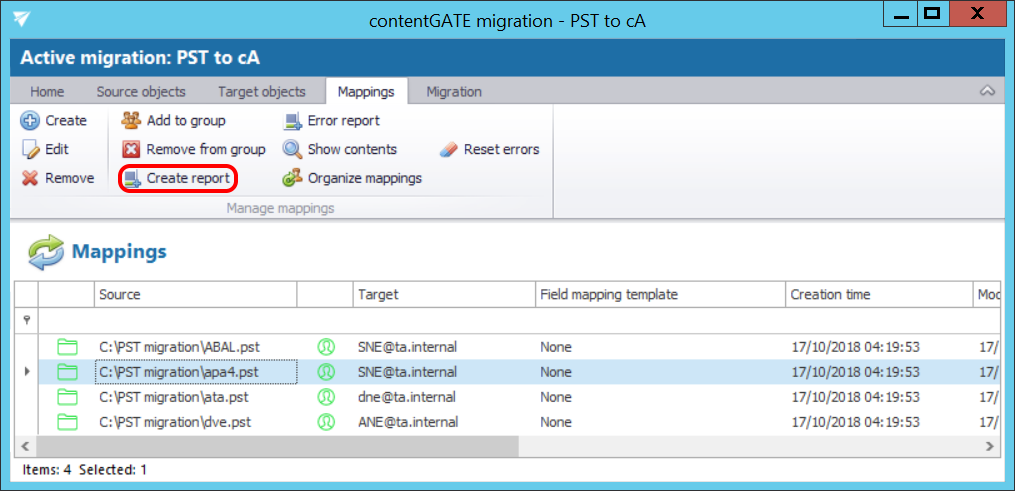The image size is (1015, 491).
Task: Click Organize mappings icon
Action: coord(292,179)
